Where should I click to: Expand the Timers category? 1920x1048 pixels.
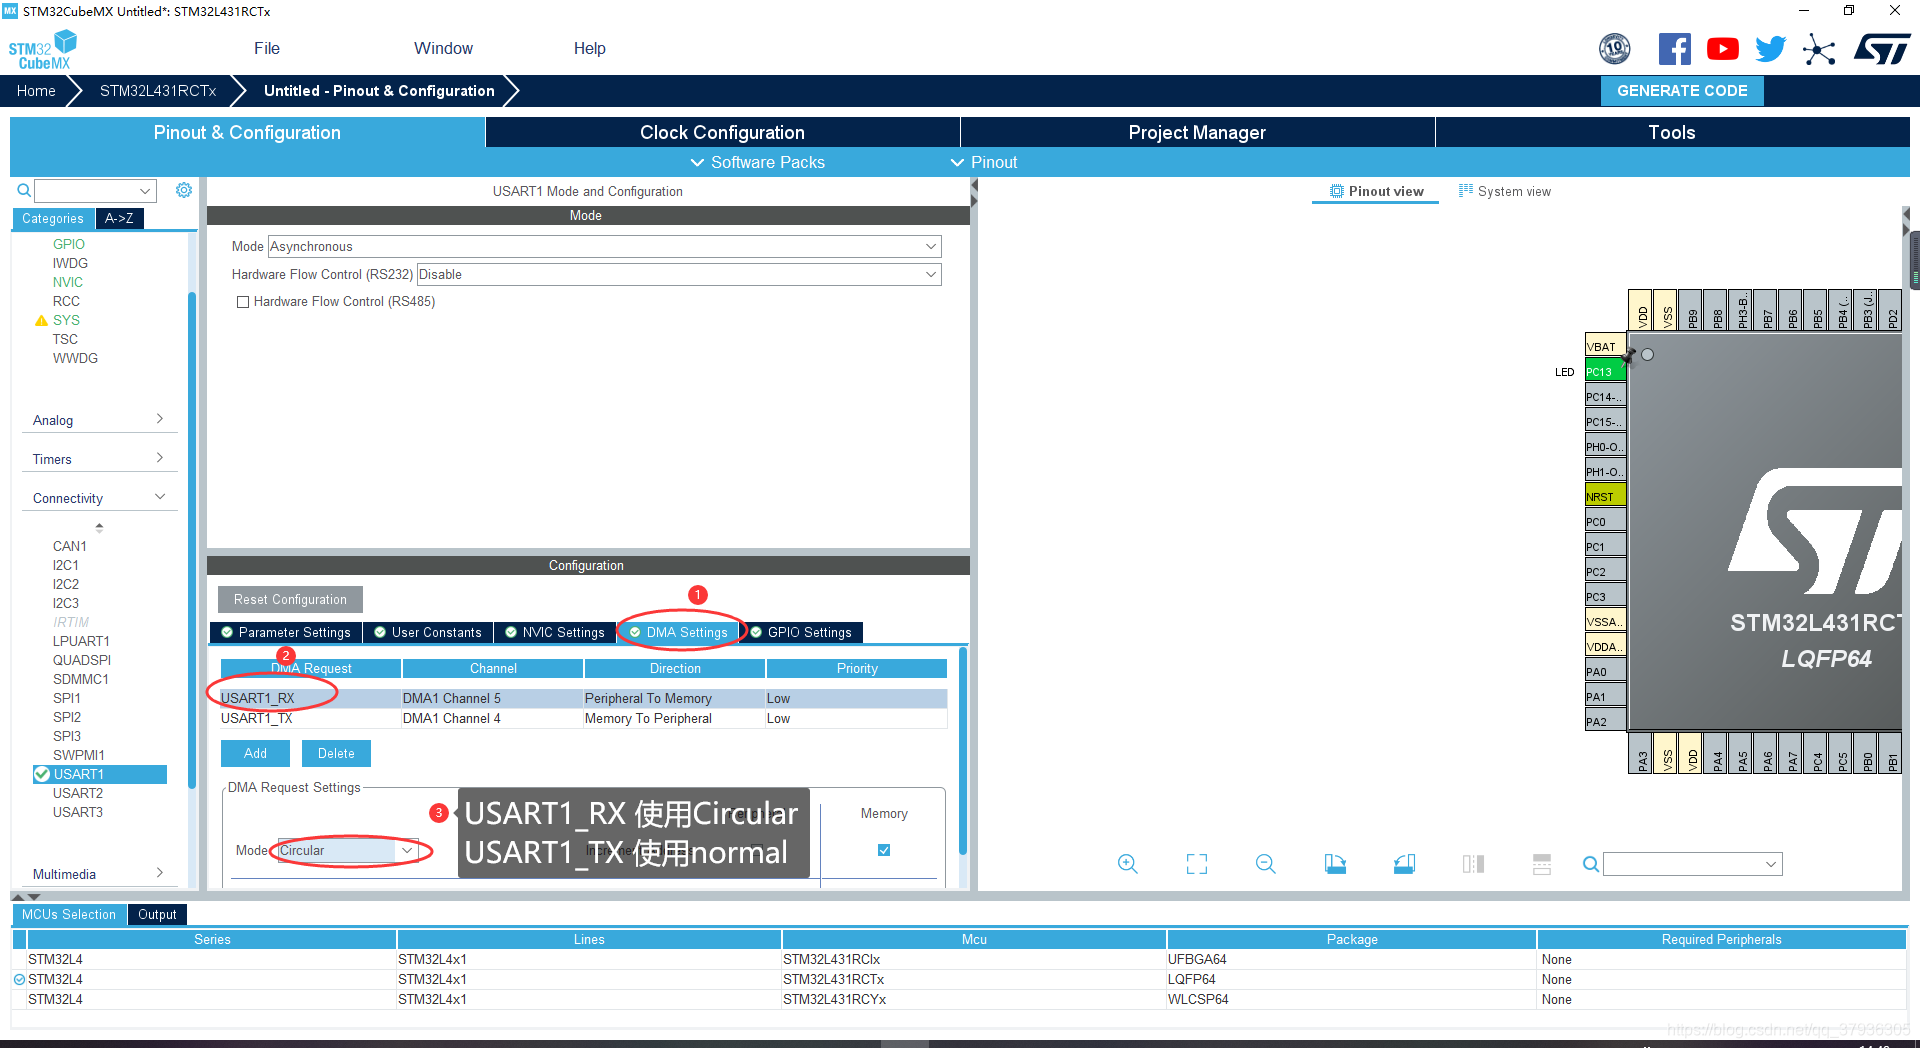98,459
